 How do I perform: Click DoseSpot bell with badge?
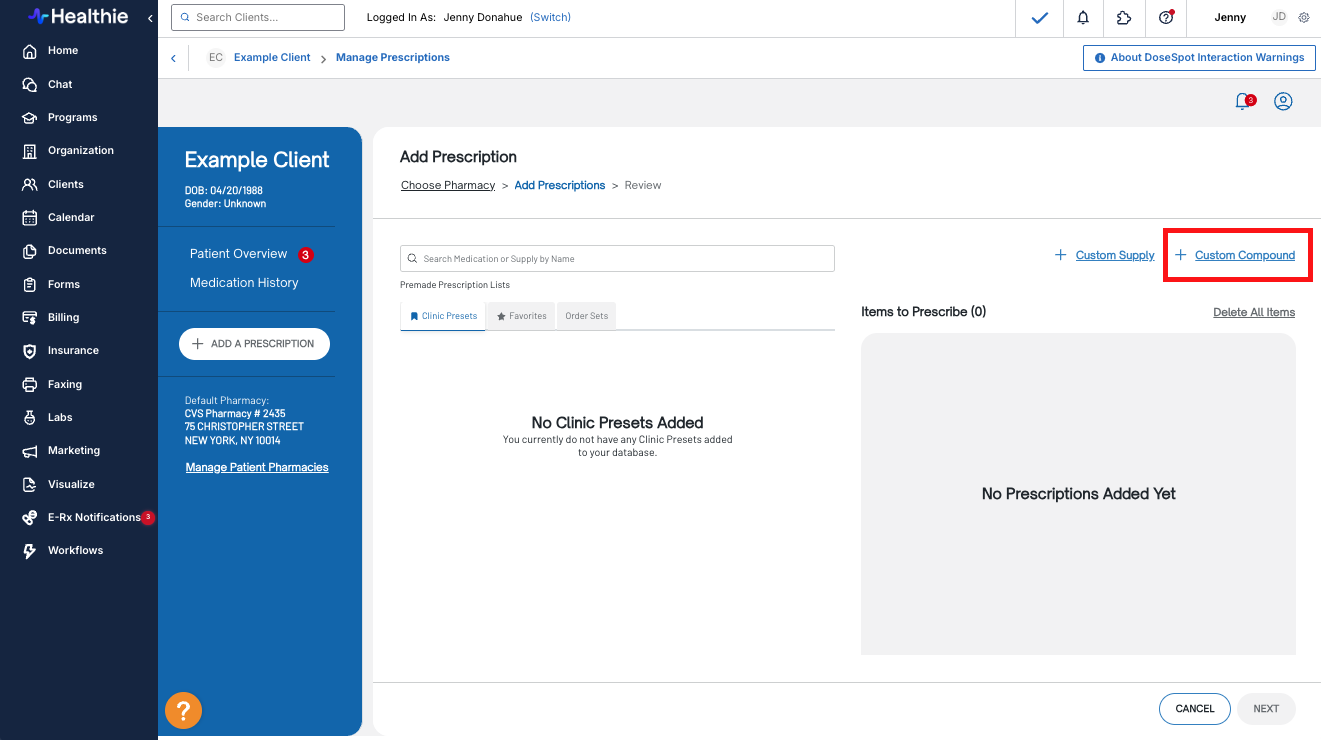[1244, 101]
